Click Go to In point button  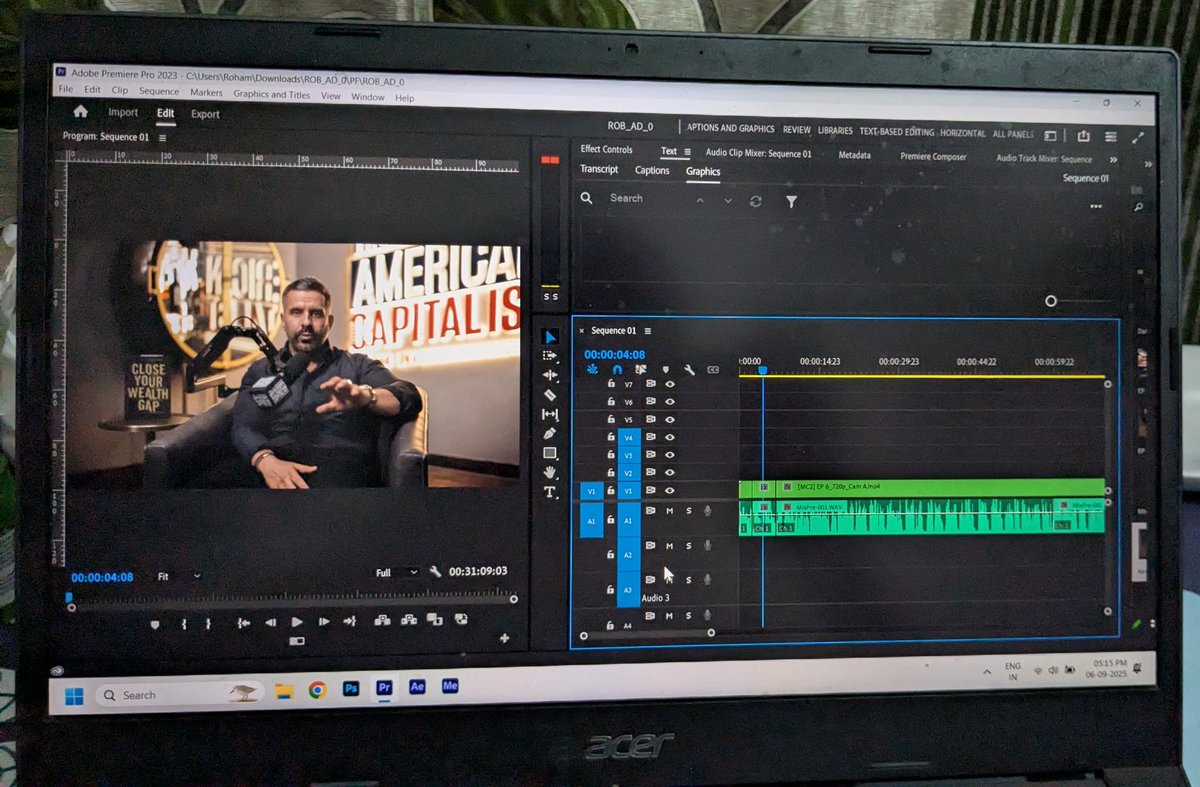pyautogui.click(x=243, y=622)
